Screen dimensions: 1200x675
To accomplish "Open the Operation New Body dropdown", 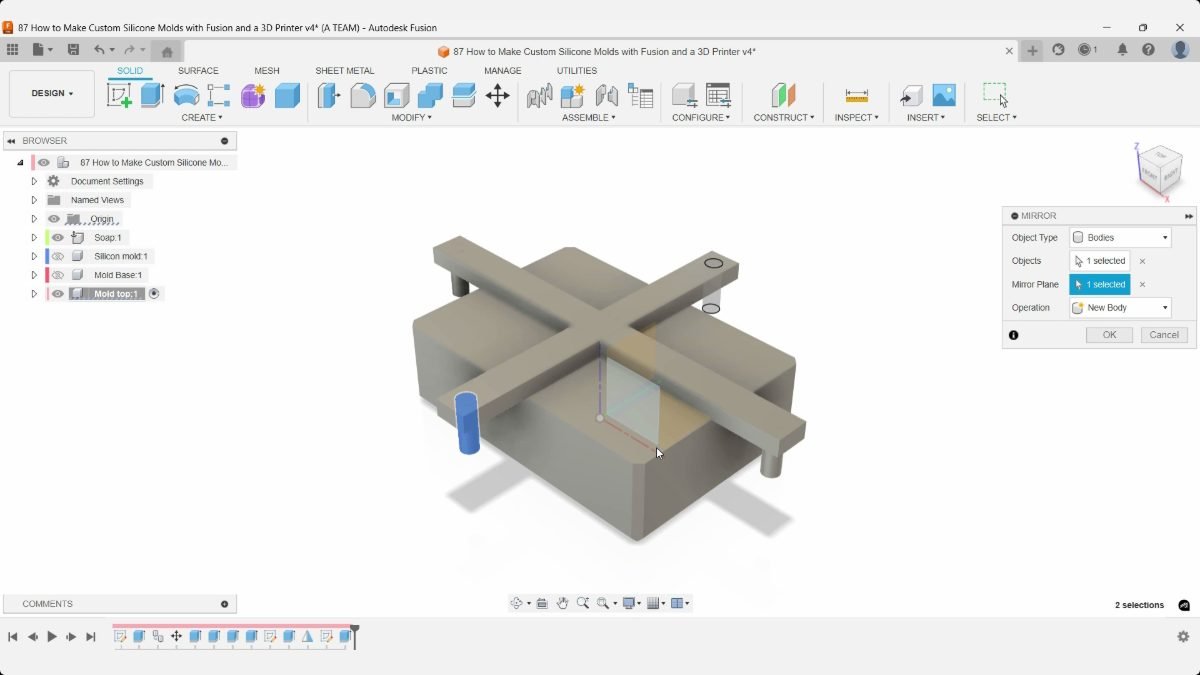I will click(x=1120, y=308).
